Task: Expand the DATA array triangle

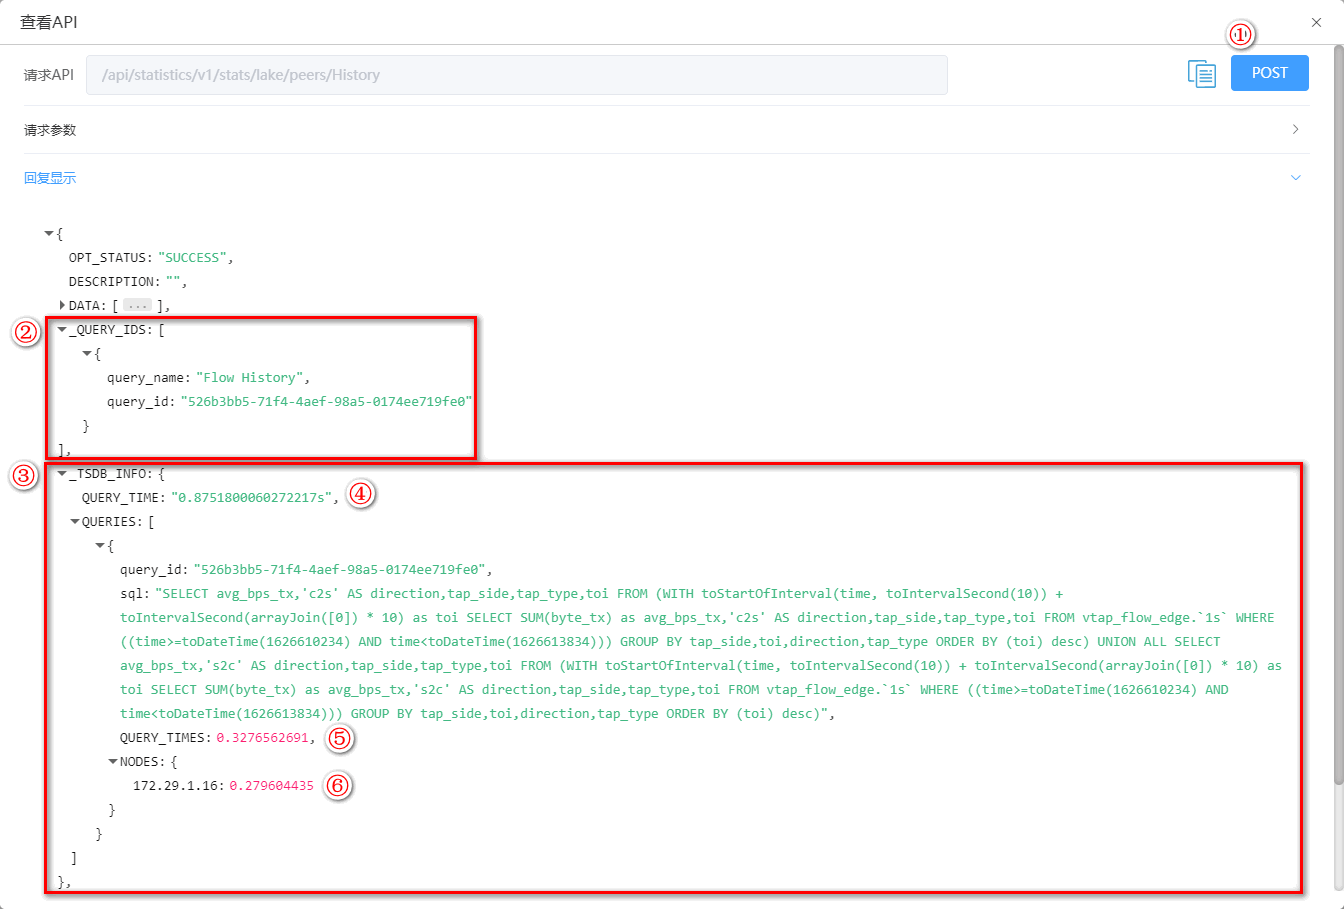Action: point(62,305)
